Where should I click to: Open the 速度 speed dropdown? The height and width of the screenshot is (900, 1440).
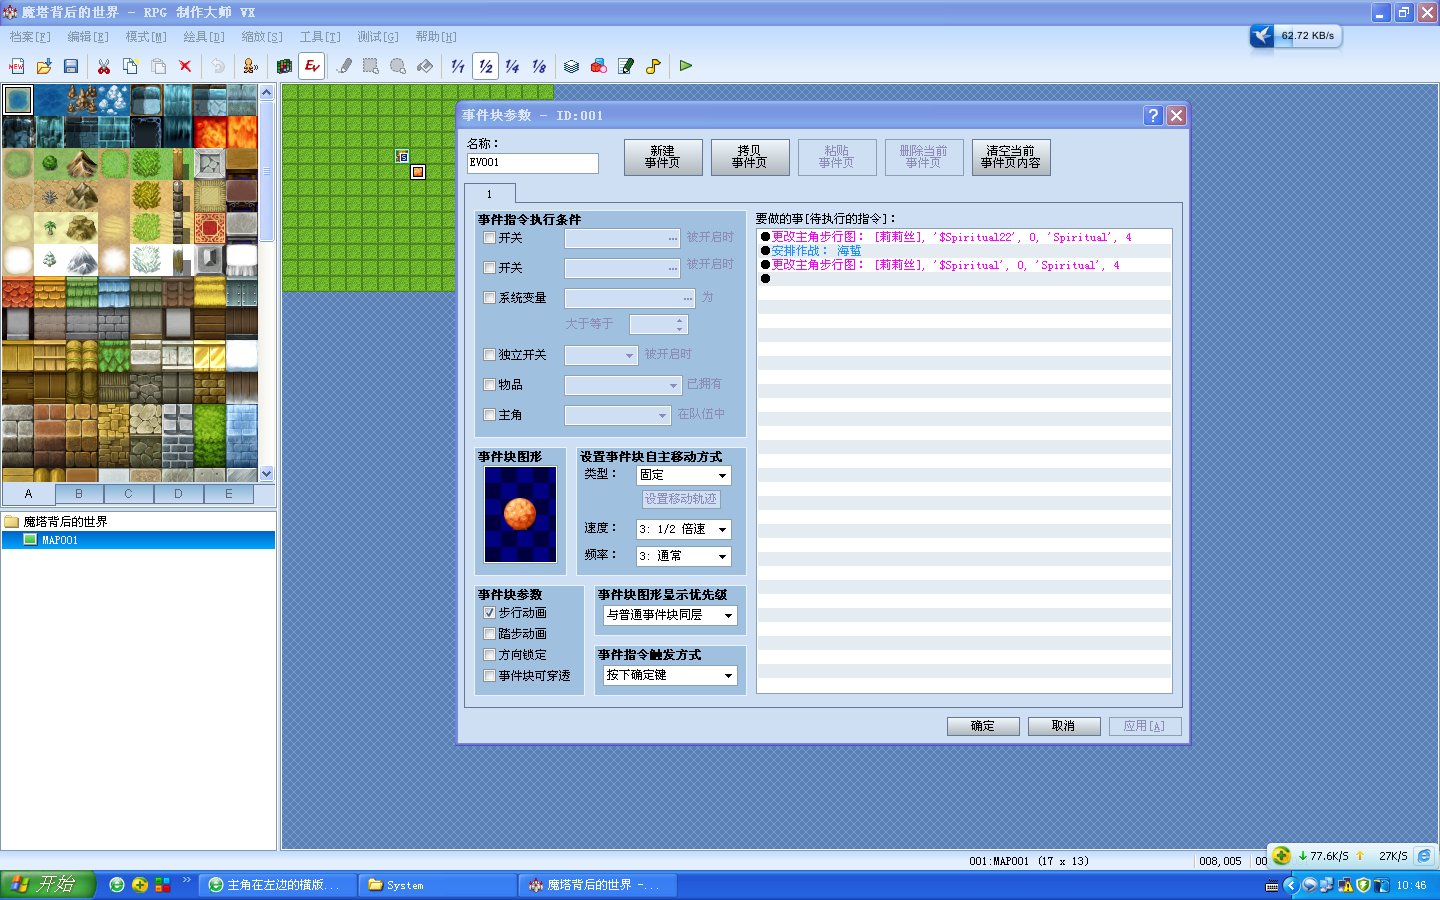pyautogui.click(x=684, y=529)
